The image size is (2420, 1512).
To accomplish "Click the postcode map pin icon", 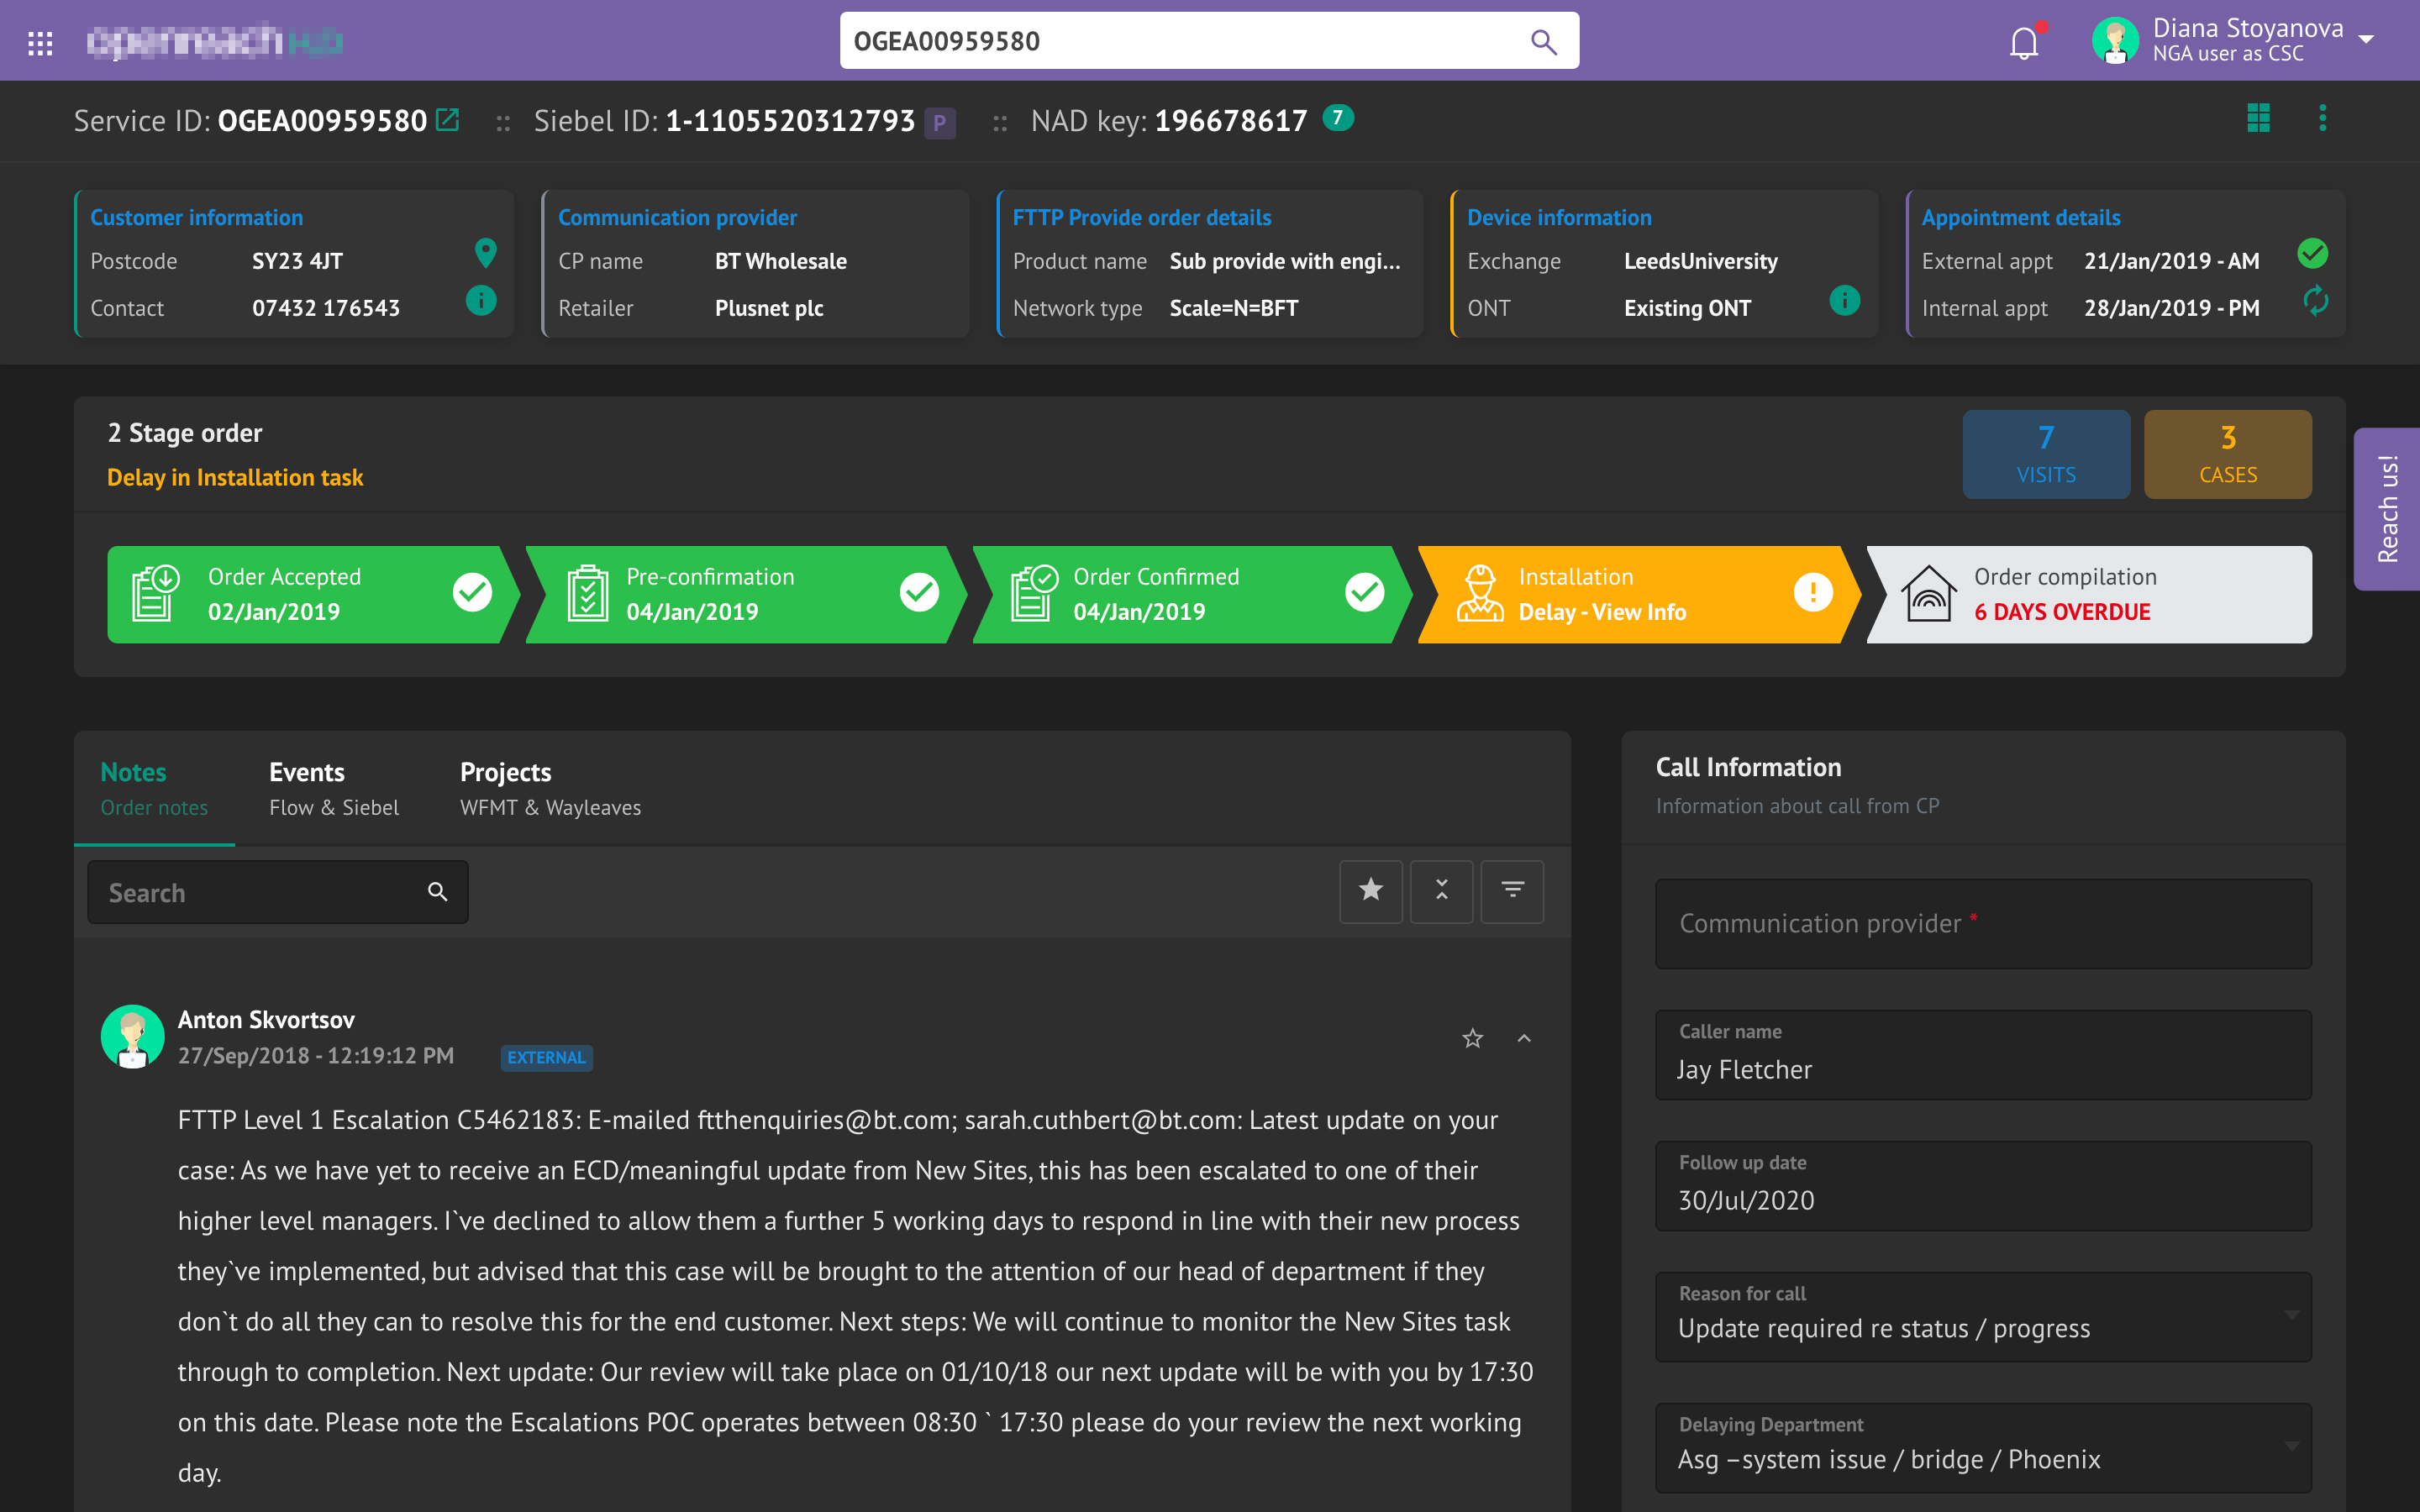I will point(485,252).
